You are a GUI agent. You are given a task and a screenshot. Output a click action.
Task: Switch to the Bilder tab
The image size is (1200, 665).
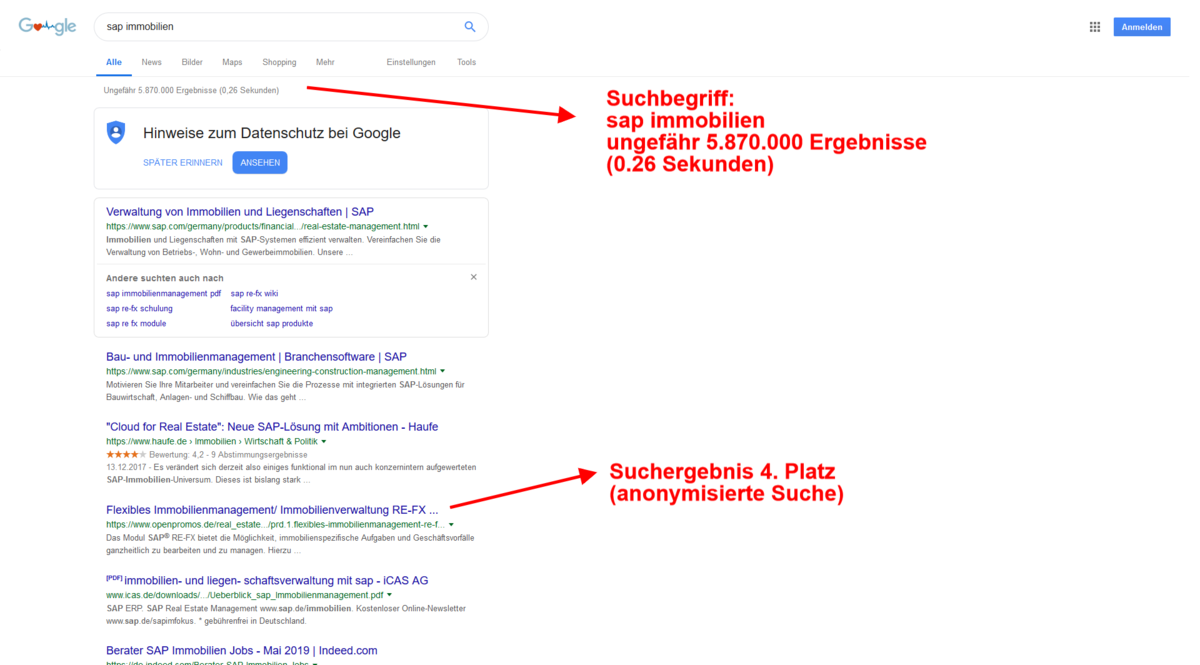(x=192, y=61)
